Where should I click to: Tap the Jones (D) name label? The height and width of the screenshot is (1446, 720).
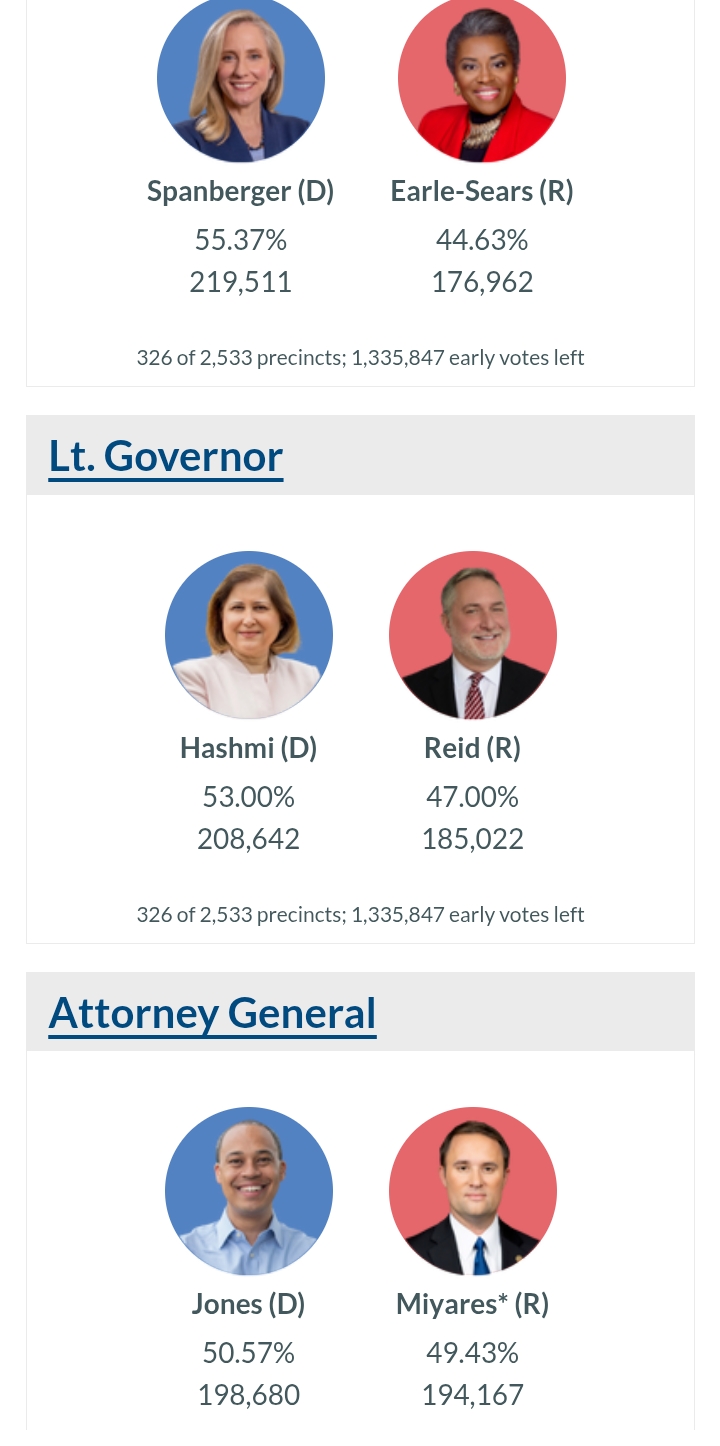pos(249,1304)
